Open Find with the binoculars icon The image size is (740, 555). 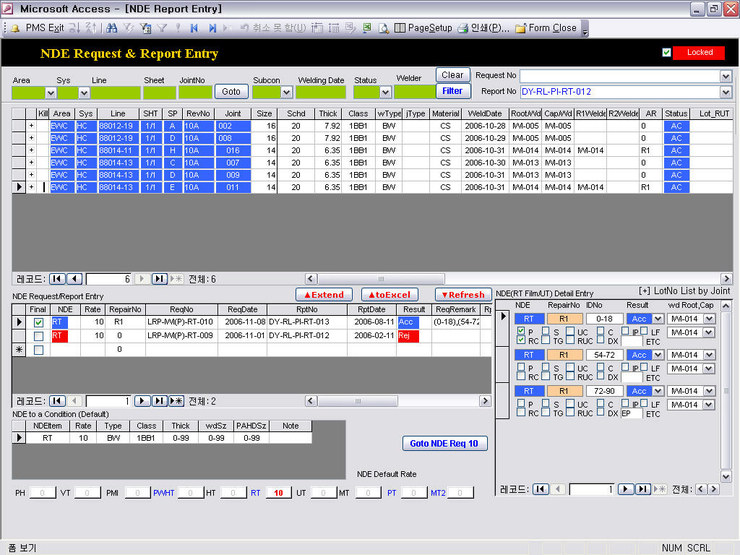click(112, 28)
